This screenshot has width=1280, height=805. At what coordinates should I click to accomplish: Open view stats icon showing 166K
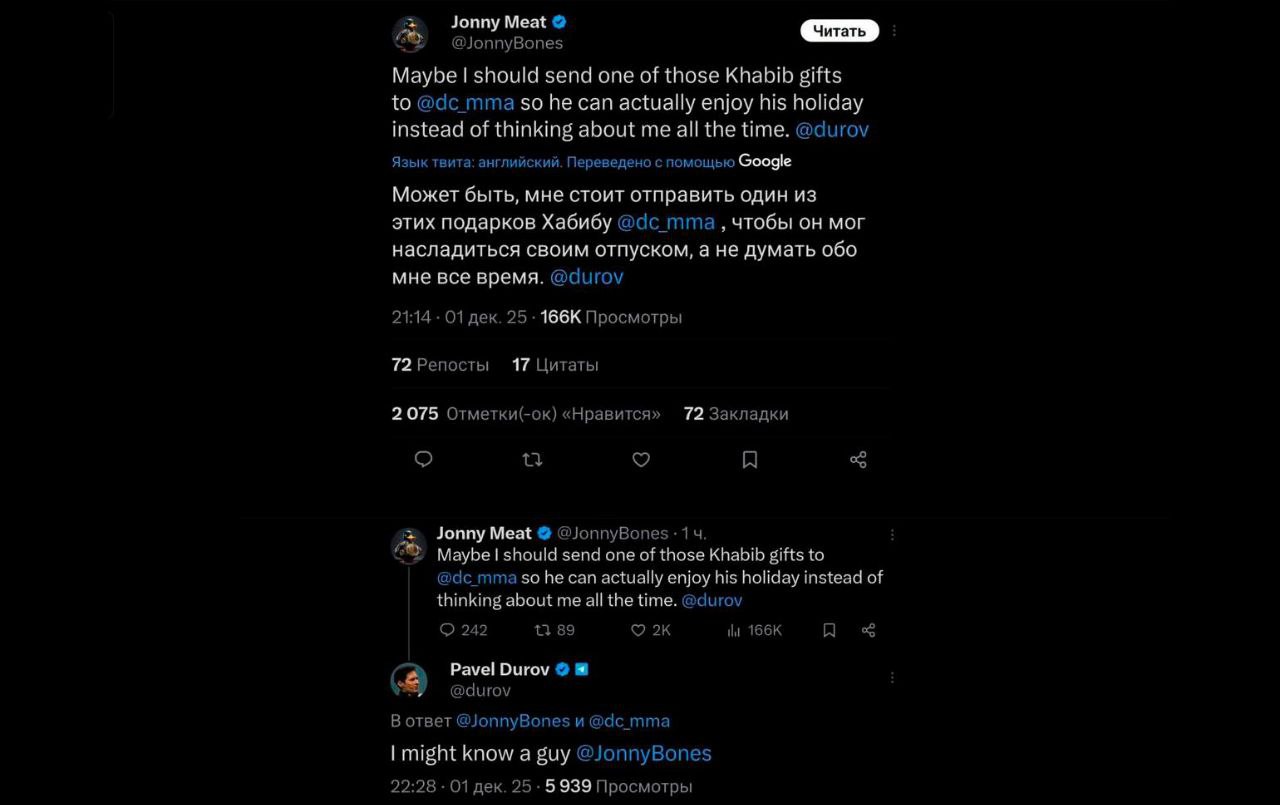tap(733, 630)
